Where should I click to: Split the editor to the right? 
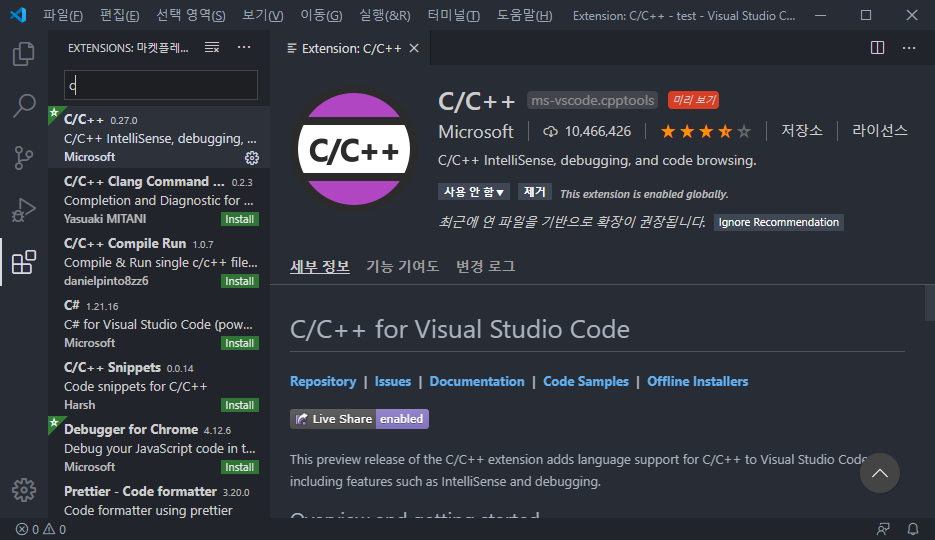click(x=877, y=48)
